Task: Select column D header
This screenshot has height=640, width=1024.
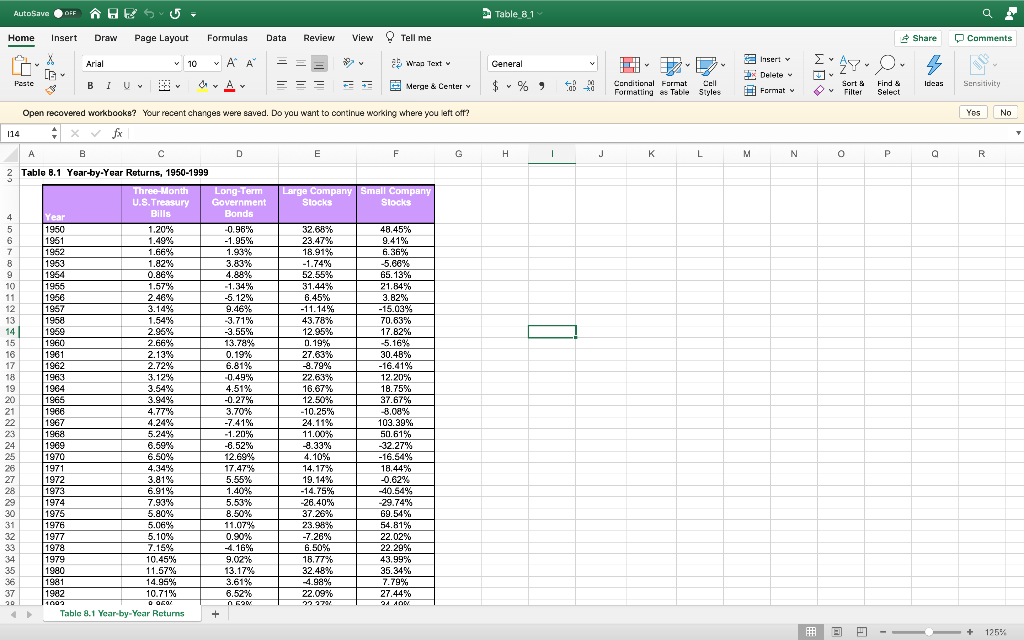Action: click(x=239, y=154)
